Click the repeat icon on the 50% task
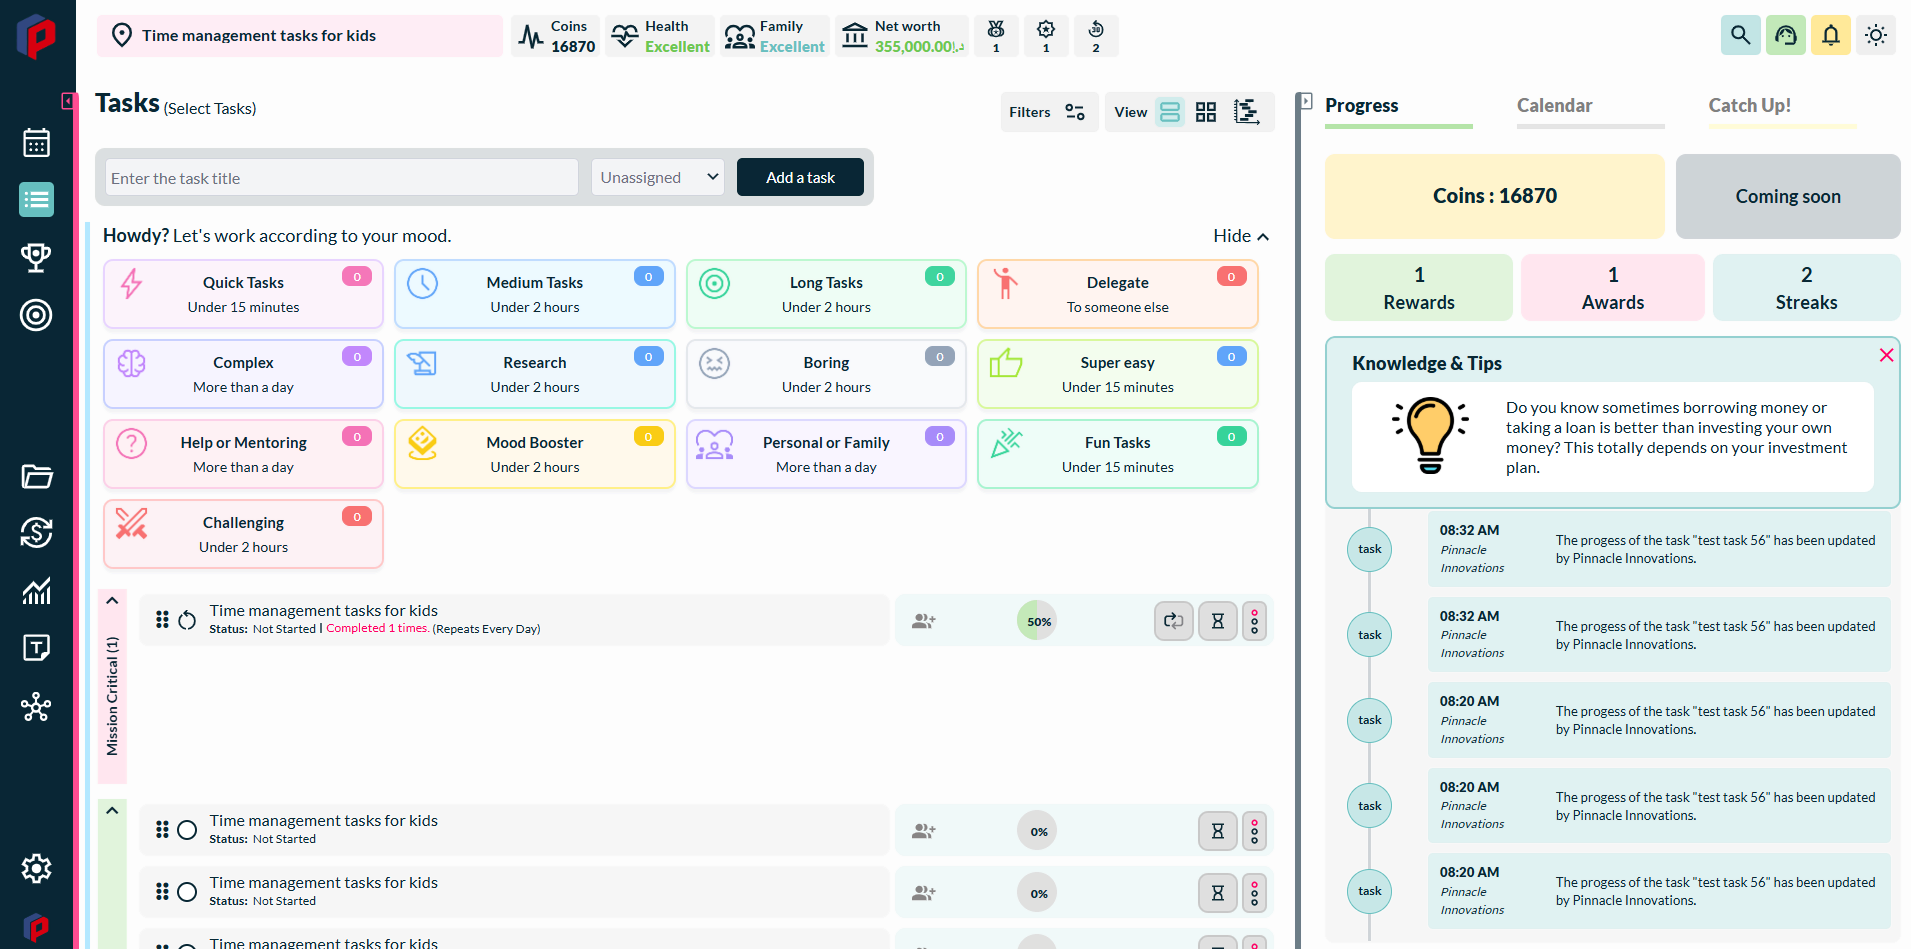 (1174, 621)
